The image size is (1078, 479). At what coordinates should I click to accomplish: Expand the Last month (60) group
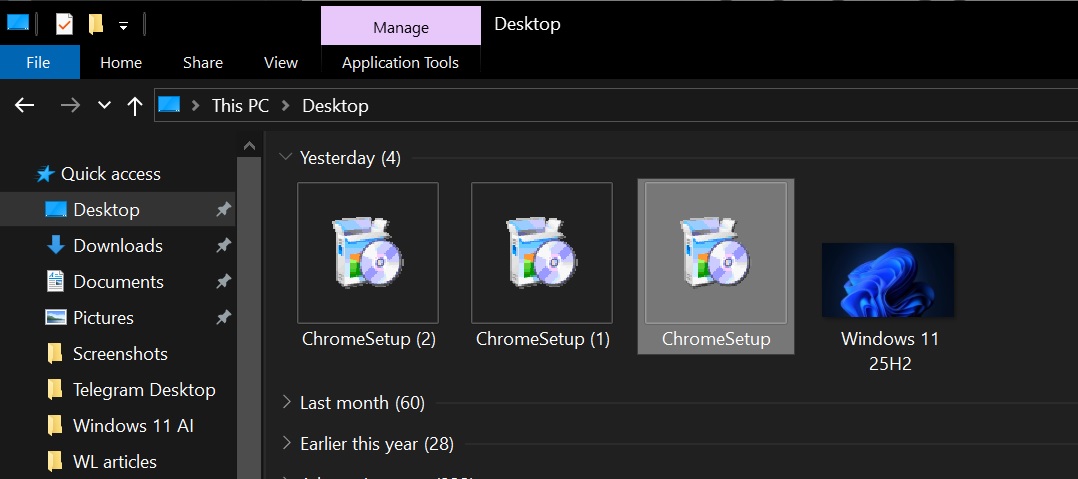click(x=287, y=402)
